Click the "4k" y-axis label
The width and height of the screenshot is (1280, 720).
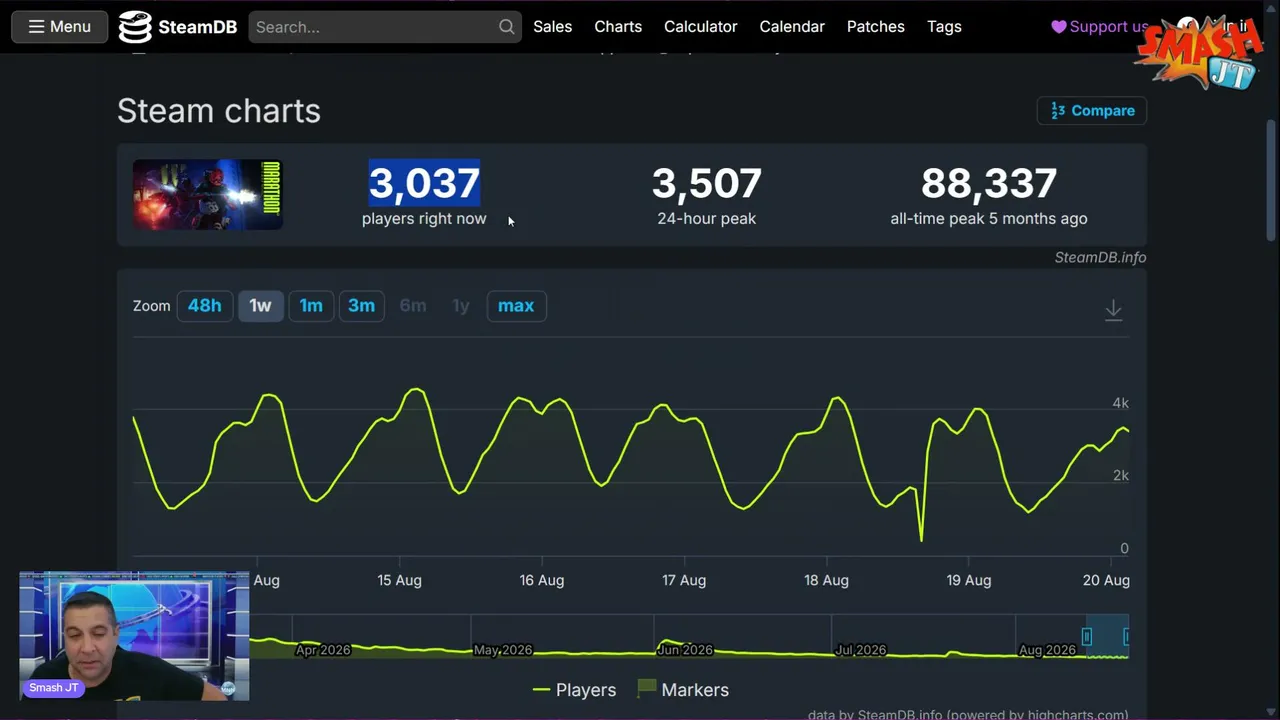pos(1120,403)
